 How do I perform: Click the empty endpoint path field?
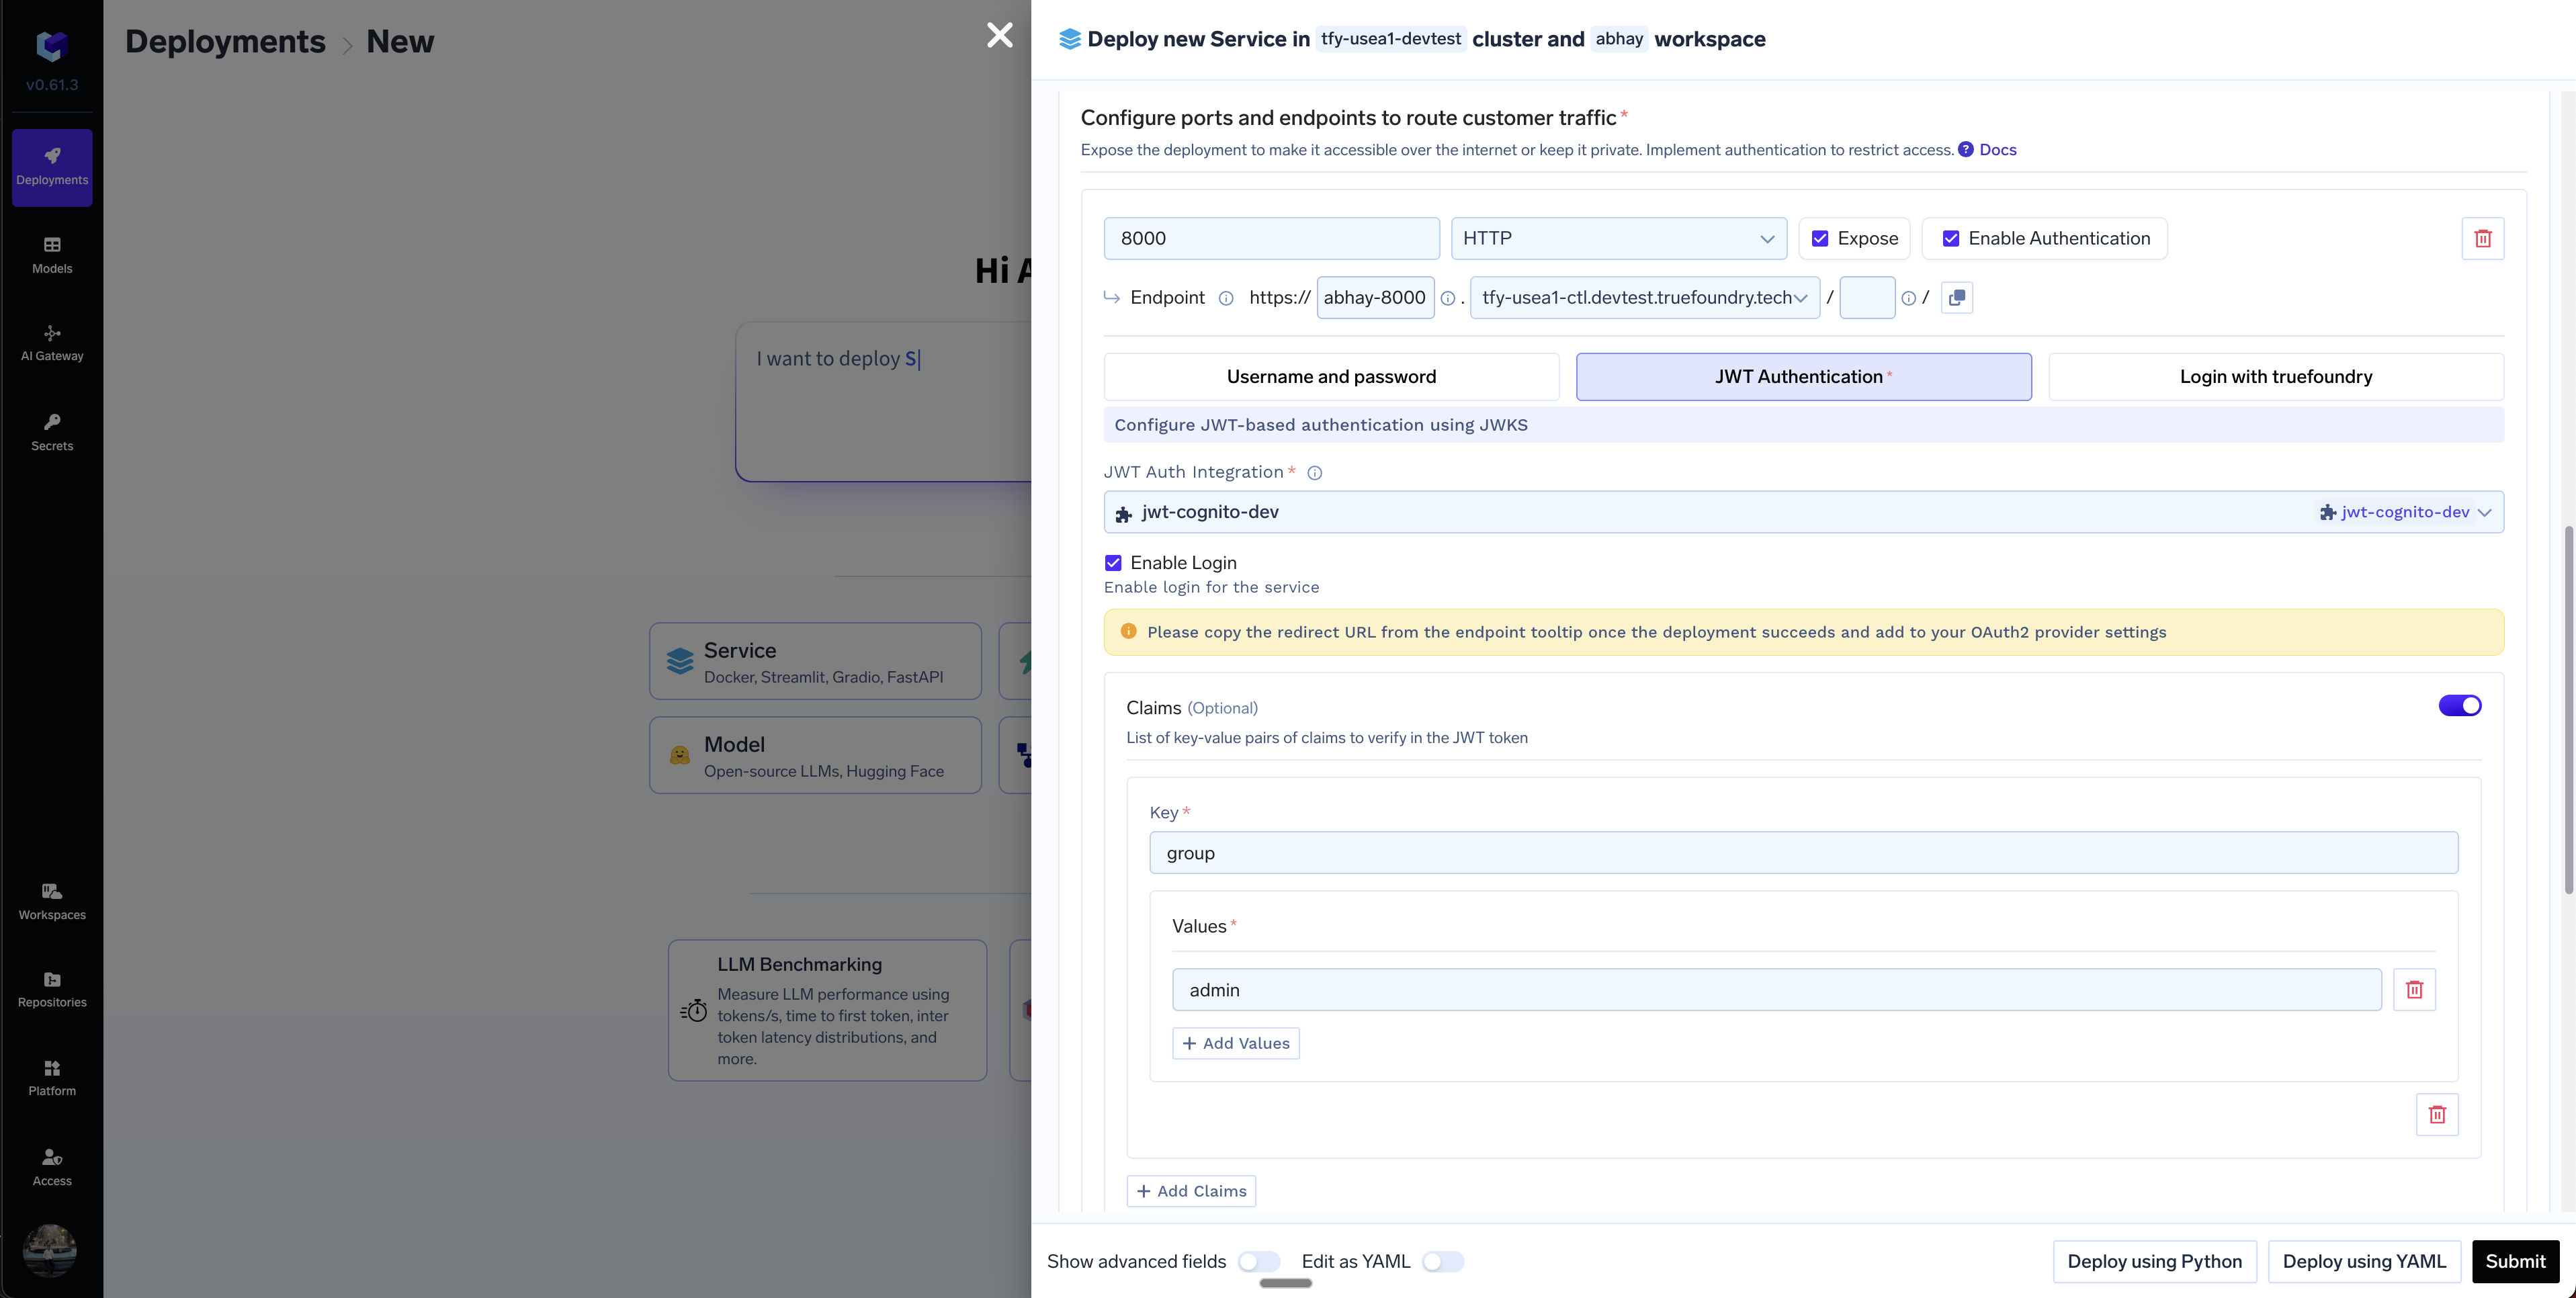point(1866,298)
